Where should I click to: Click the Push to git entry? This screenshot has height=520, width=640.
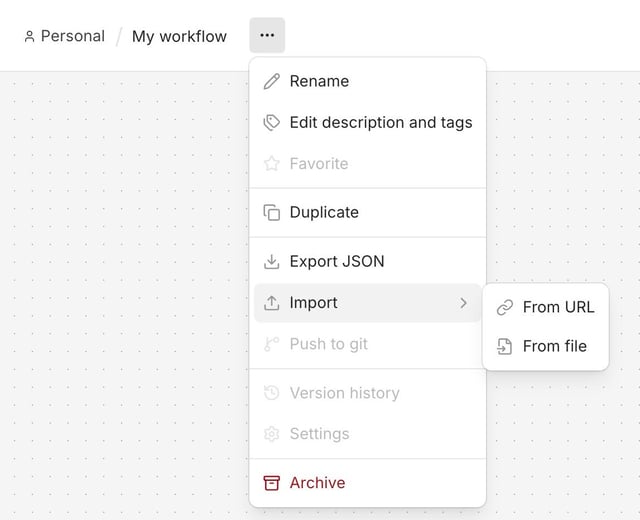(x=367, y=344)
